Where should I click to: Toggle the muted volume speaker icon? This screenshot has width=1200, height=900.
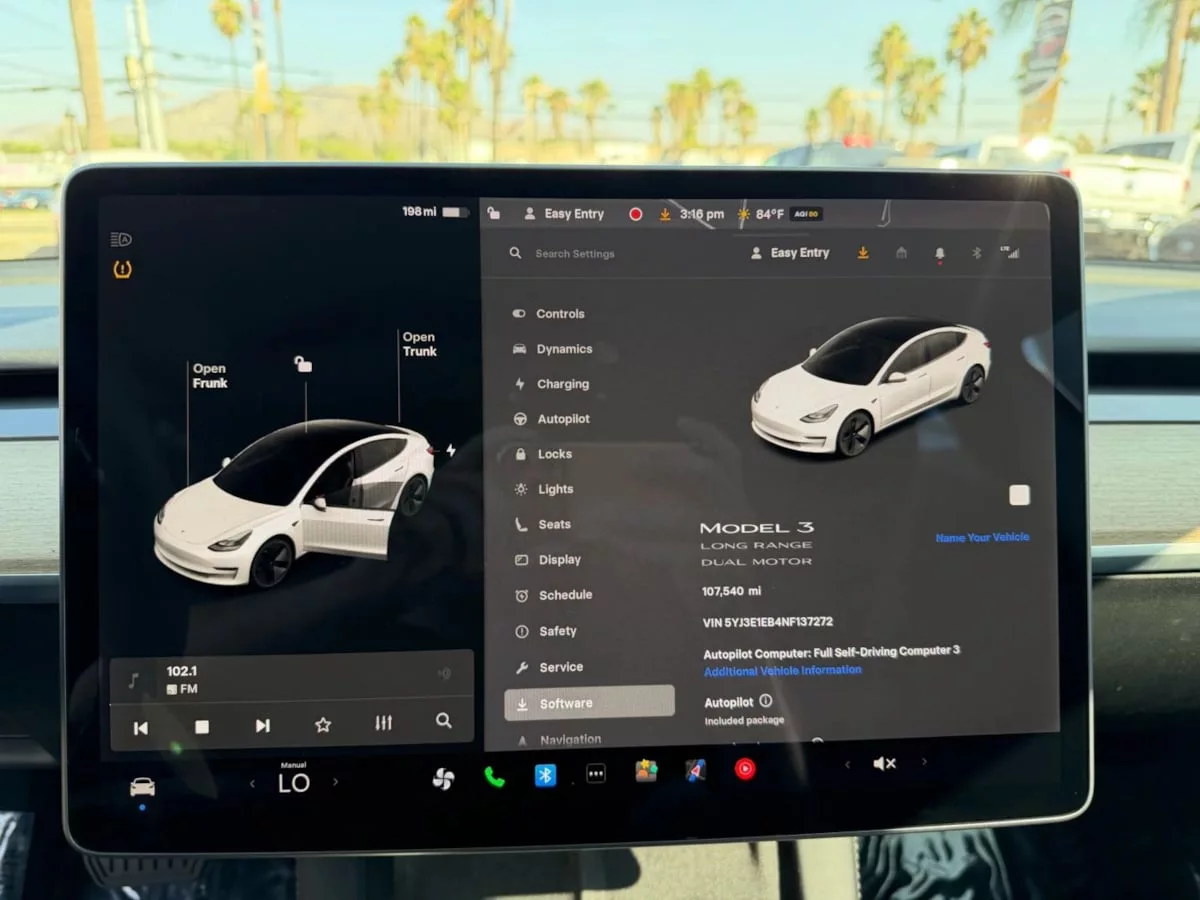[884, 764]
